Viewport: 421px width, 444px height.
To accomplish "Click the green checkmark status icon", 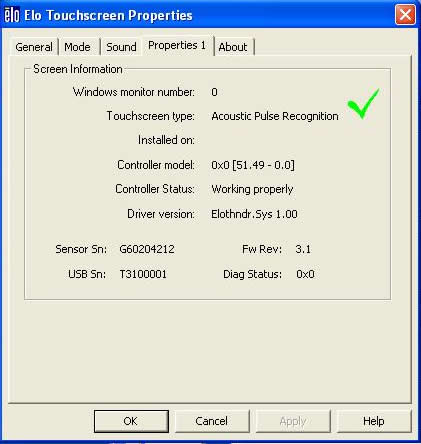I will pos(363,103).
